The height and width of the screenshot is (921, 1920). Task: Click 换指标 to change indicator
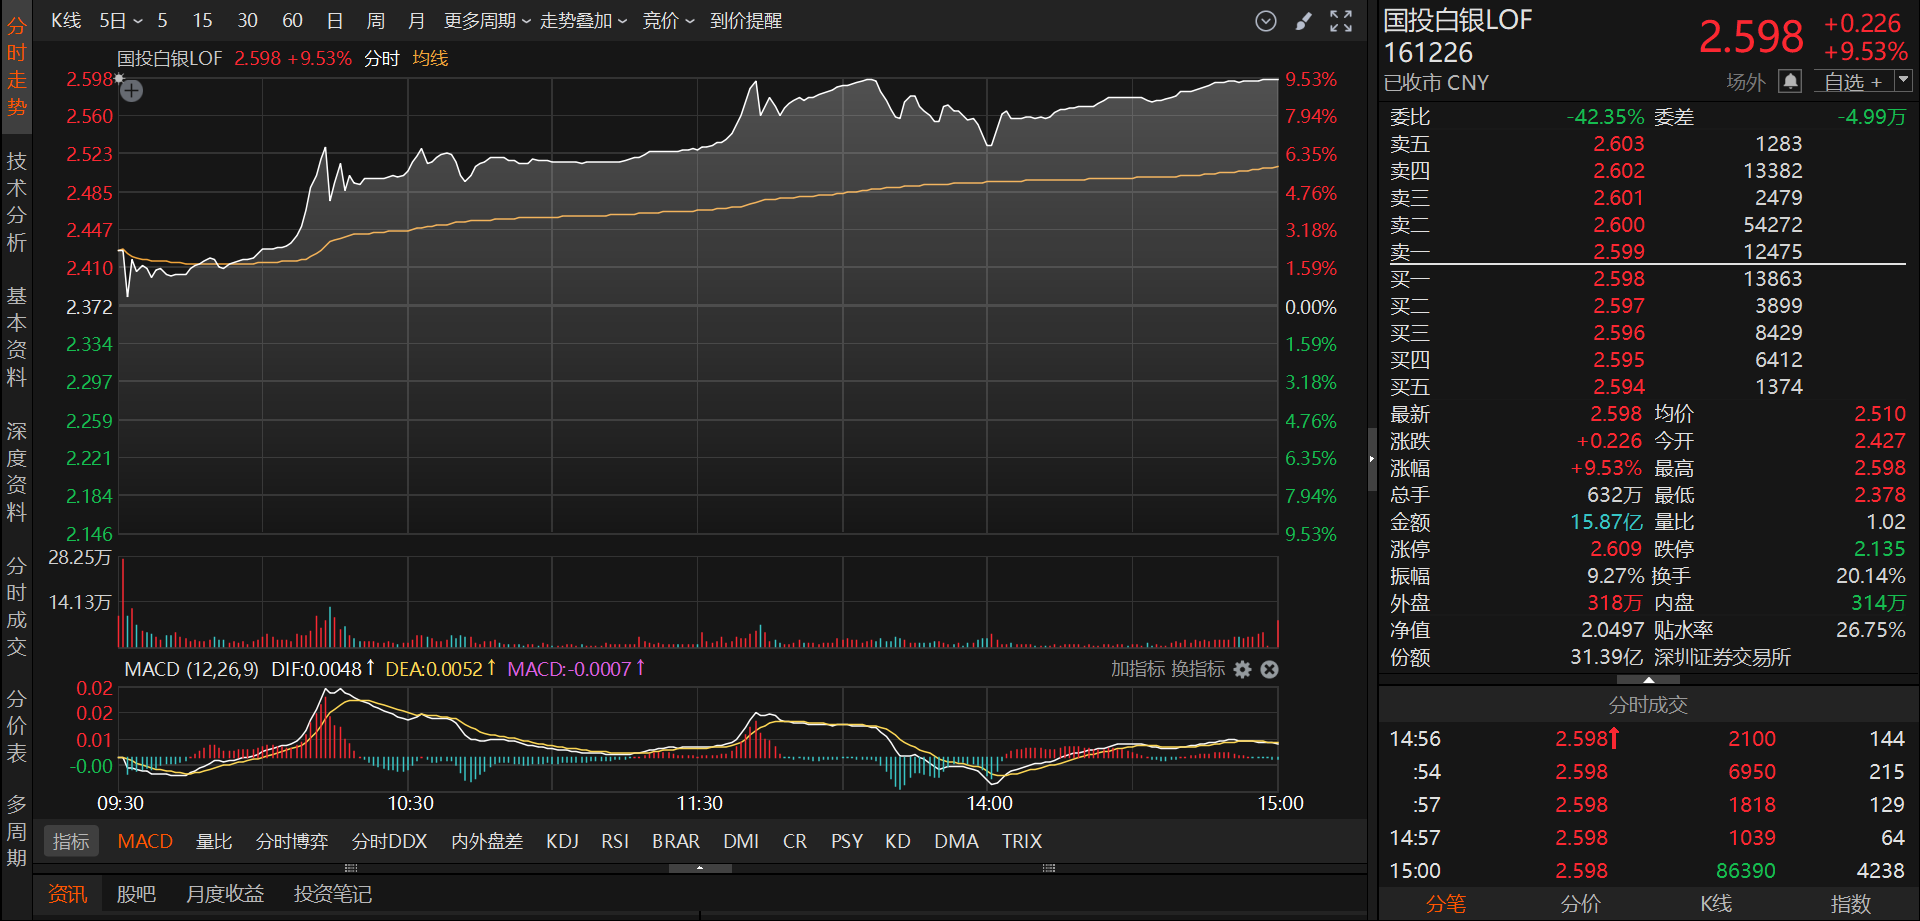1198,669
